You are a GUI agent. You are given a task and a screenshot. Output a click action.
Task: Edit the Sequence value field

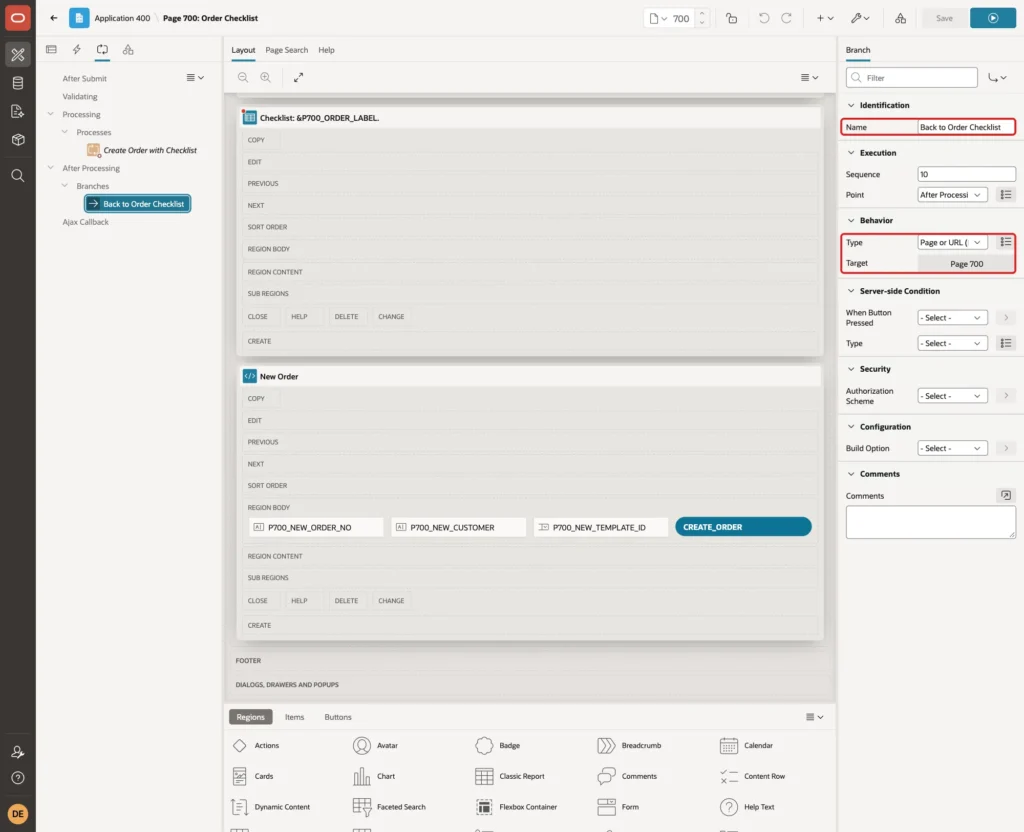coord(966,174)
